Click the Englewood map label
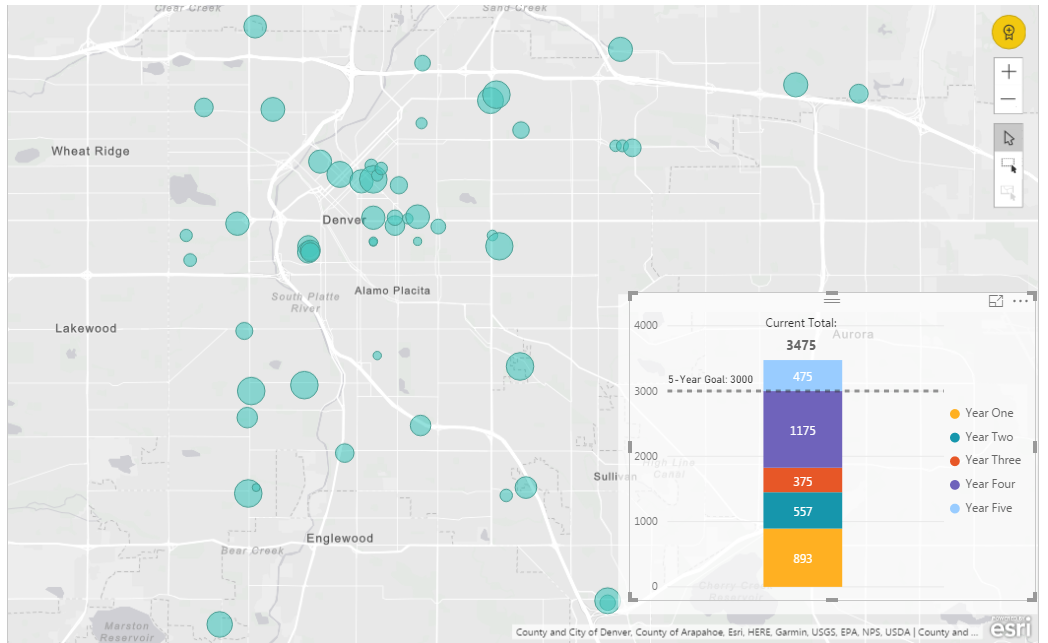 click(x=340, y=538)
